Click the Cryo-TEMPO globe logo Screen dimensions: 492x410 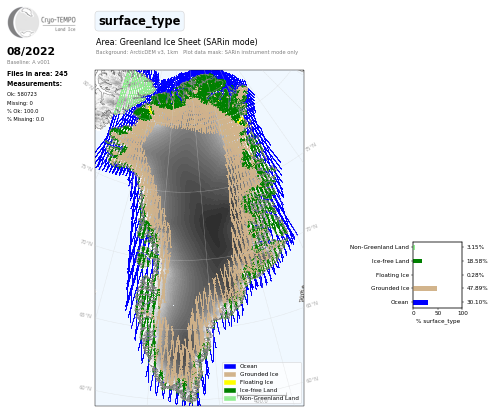(x=23, y=22)
